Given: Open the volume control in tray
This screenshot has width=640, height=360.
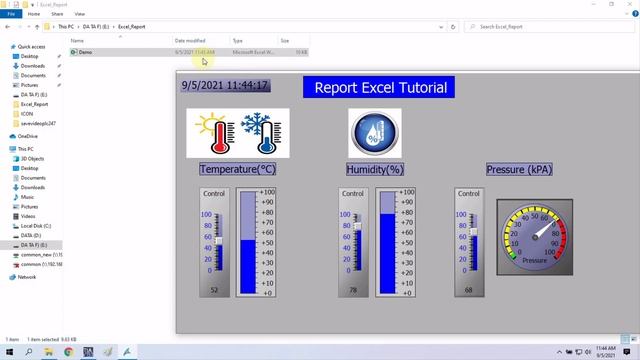Looking at the screenshot, I should 588,352.
